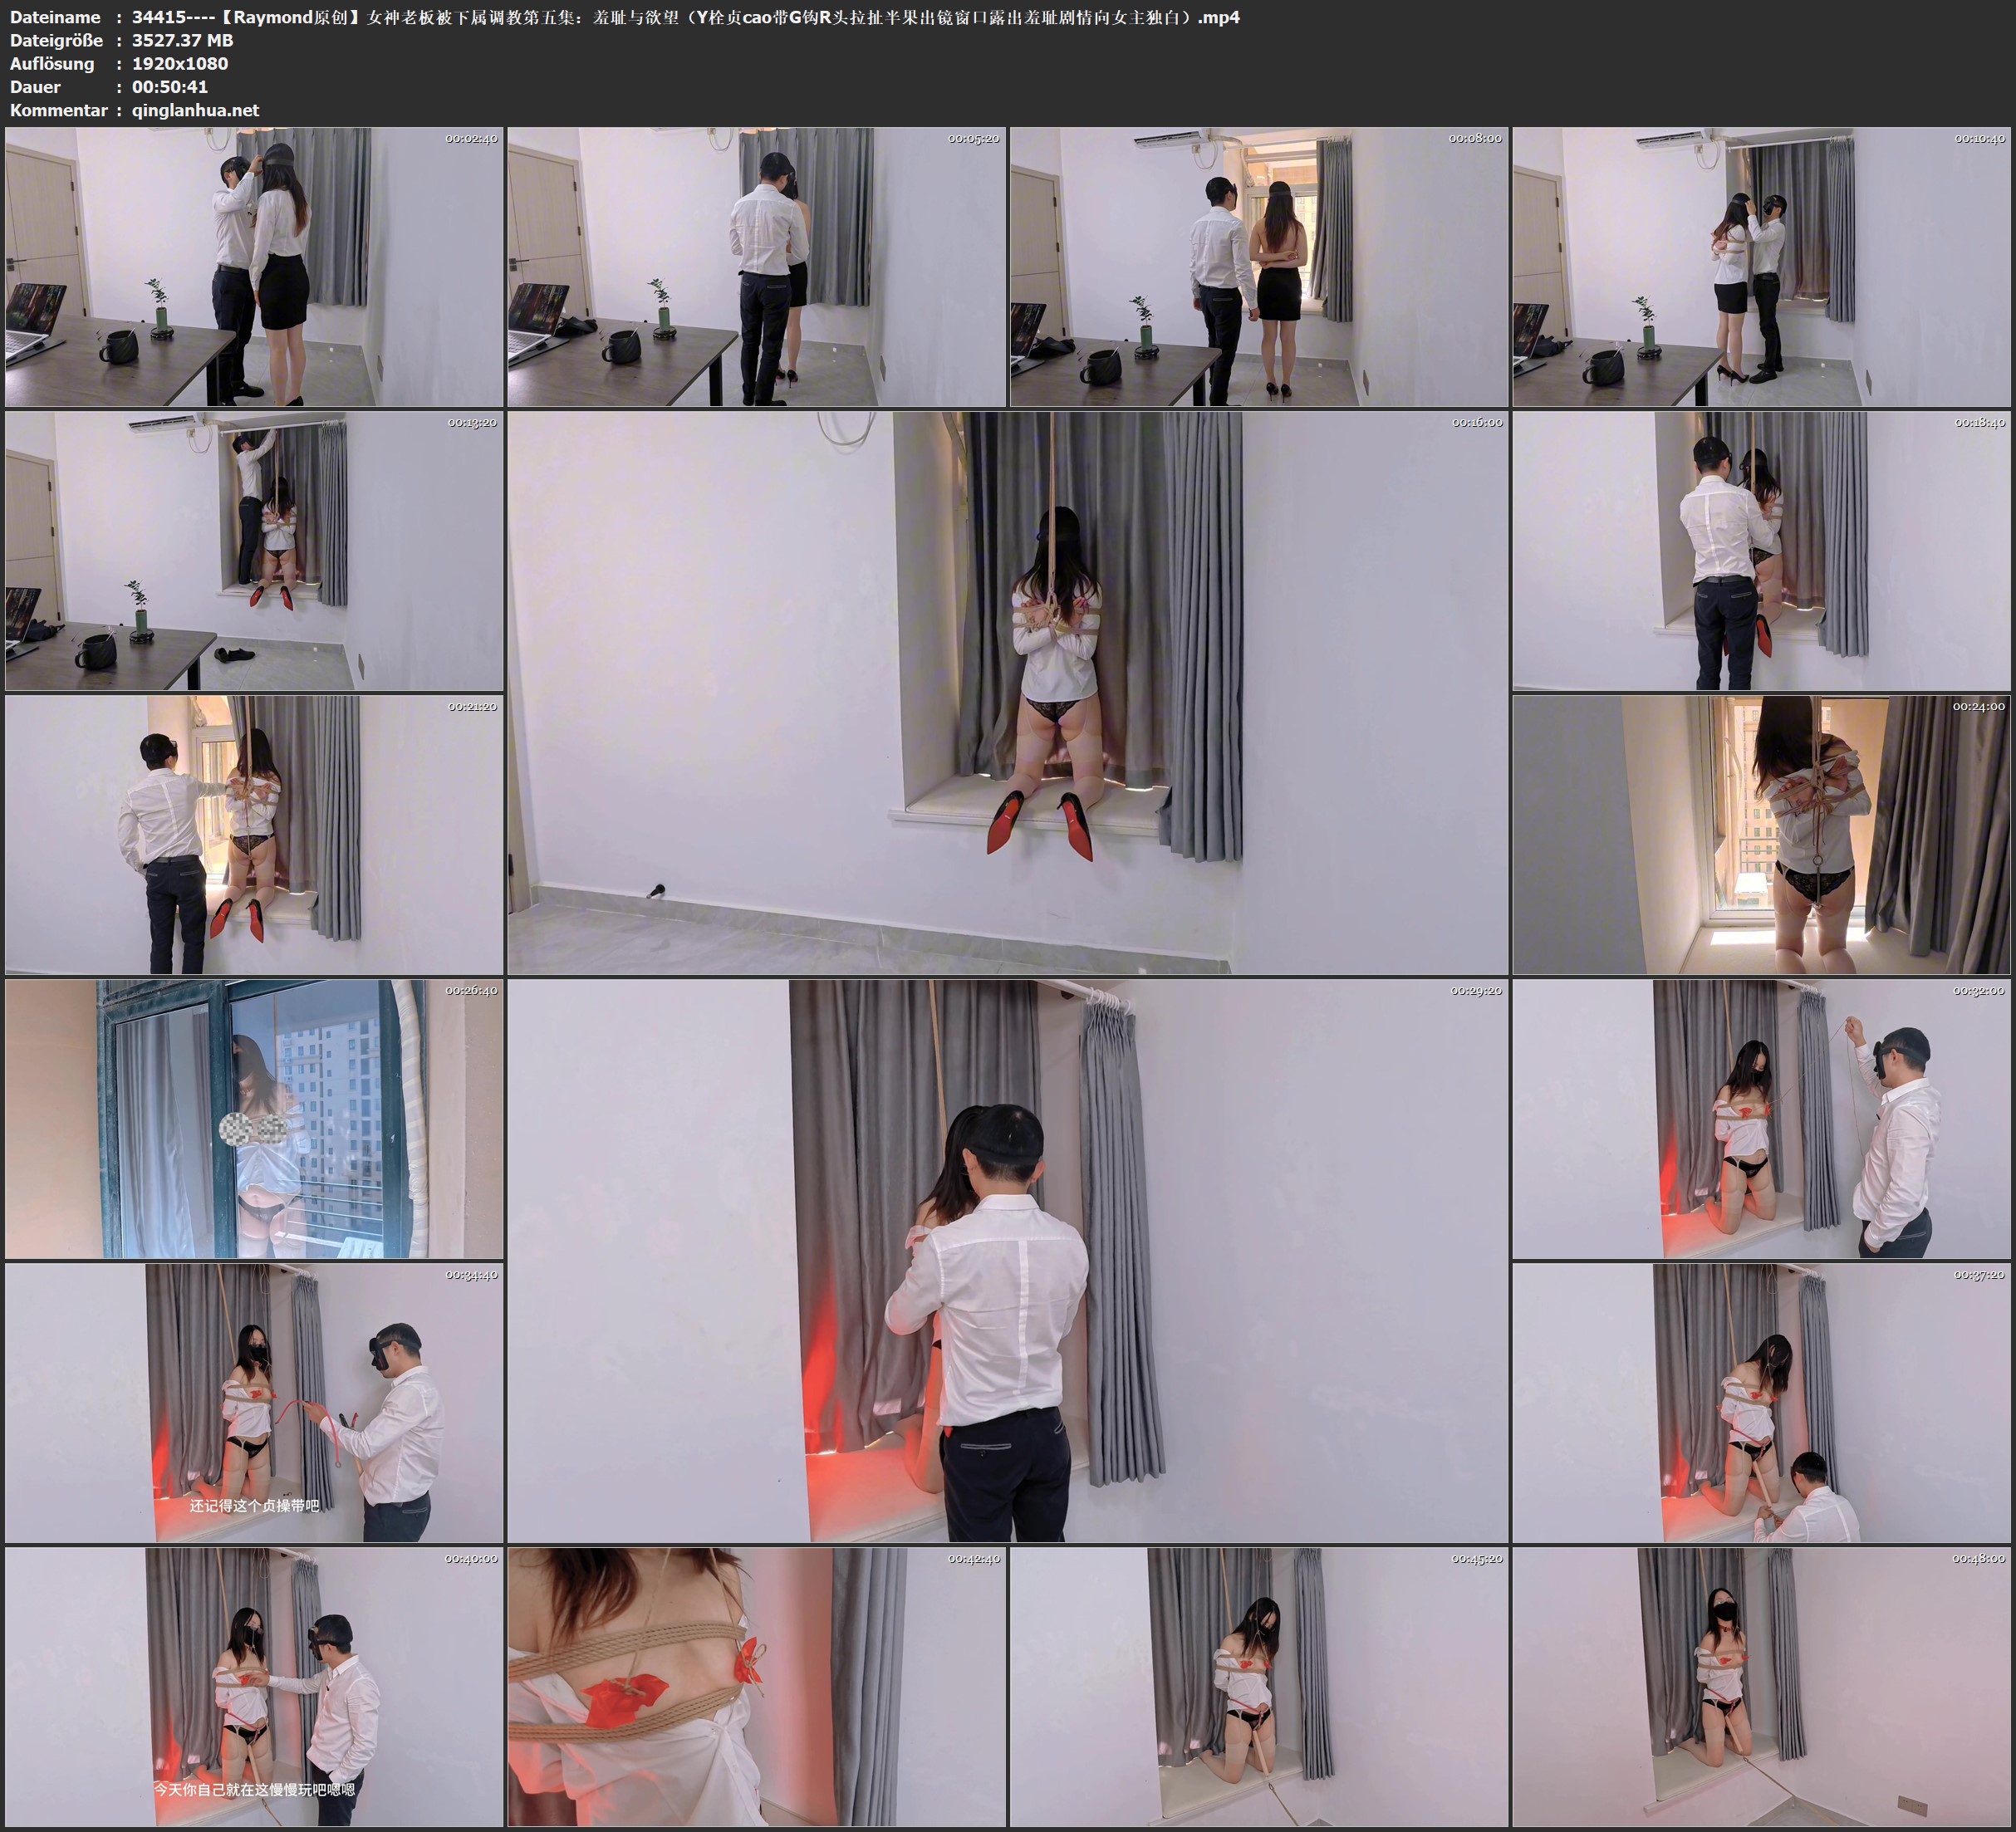Select the frame timestamped 00:21:20
Screen dimensions: 2016x1832
[x=254, y=835]
